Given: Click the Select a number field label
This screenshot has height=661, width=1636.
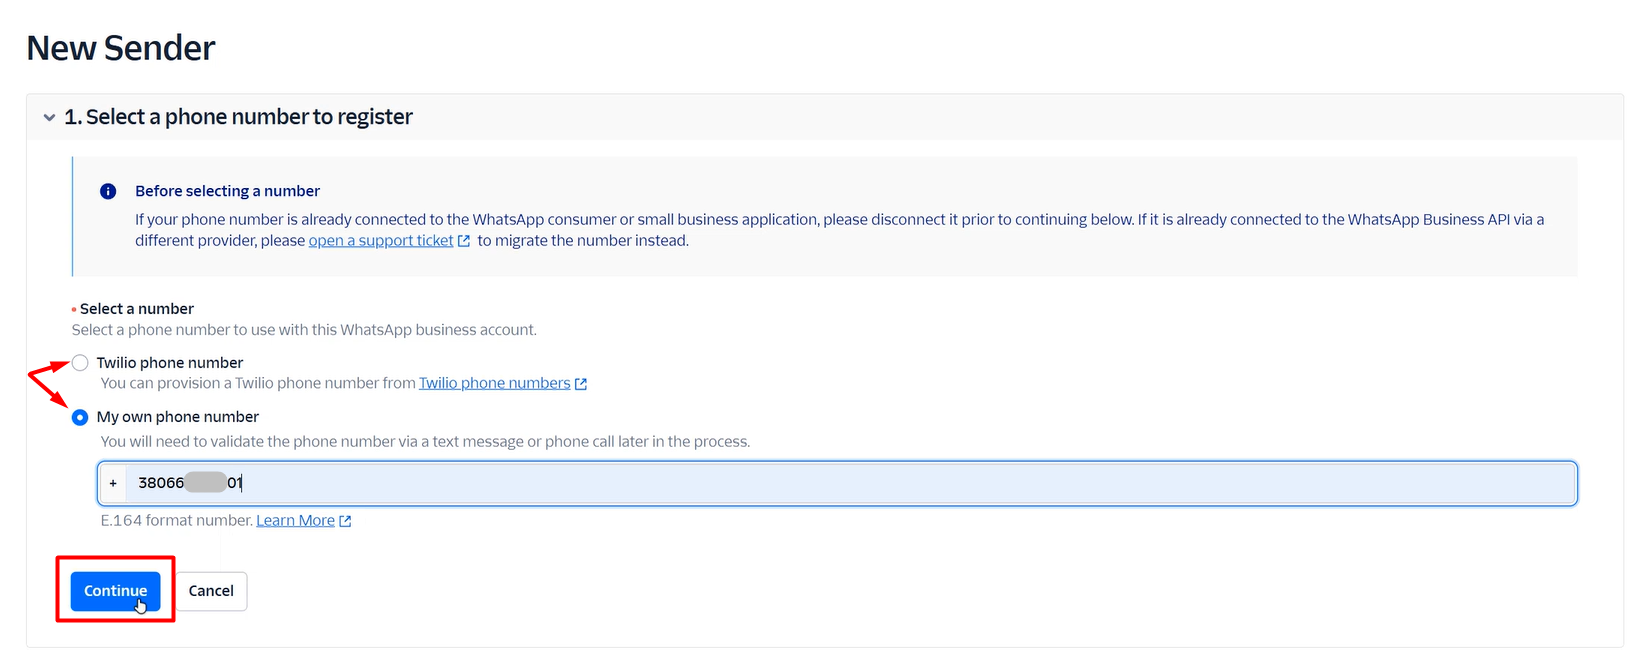Looking at the screenshot, I should coord(137,309).
